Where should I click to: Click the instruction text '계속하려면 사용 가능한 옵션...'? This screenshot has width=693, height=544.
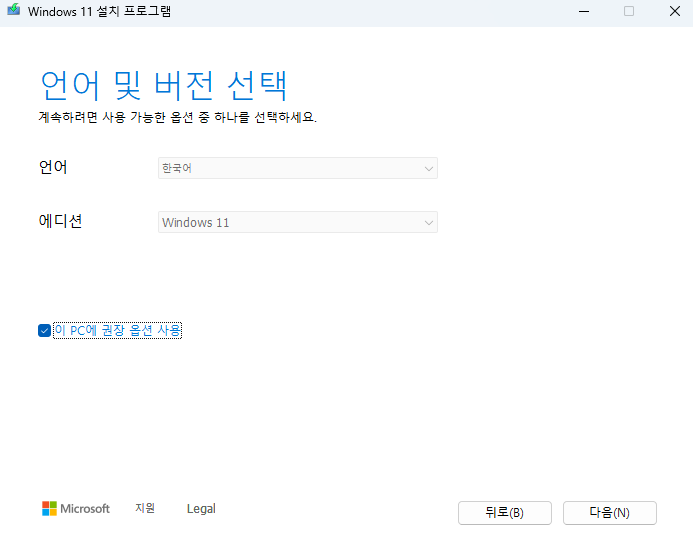(x=178, y=117)
